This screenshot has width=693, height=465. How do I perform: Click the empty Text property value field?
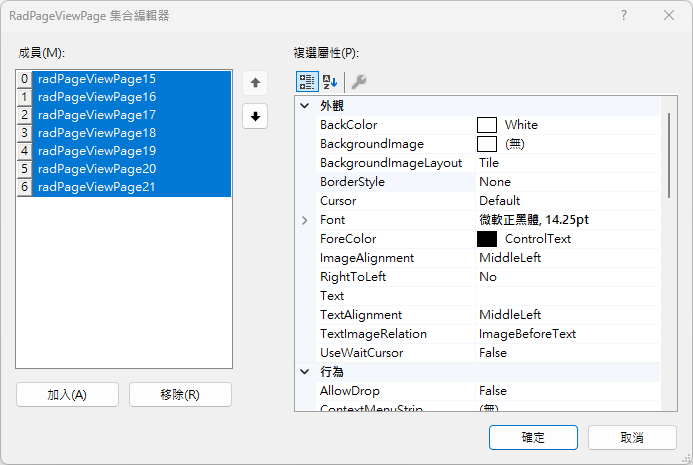(568, 296)
